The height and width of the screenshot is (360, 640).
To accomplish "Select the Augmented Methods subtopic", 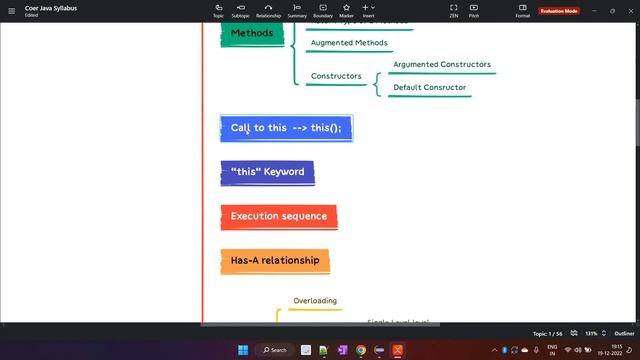I will [x=349, y=43].
